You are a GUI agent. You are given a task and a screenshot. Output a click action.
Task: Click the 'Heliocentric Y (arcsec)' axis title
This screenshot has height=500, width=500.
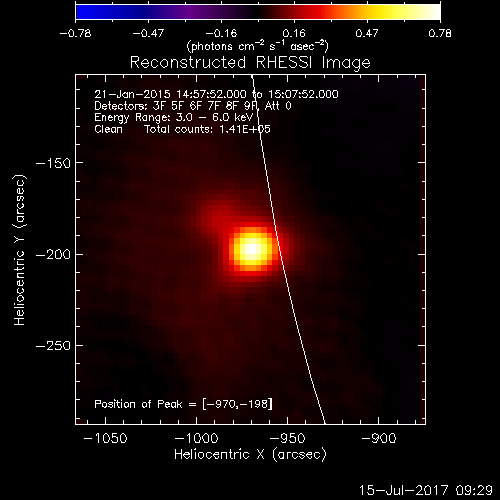click(20, 250)
